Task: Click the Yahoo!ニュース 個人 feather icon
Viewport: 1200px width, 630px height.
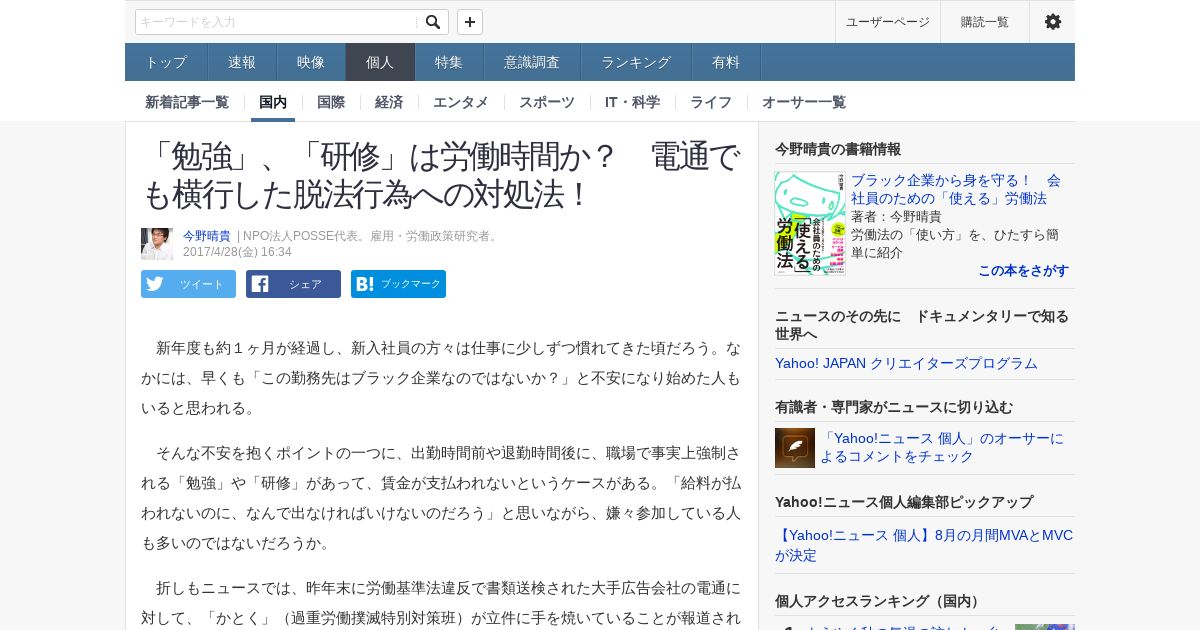Action: tap(795, 448)
